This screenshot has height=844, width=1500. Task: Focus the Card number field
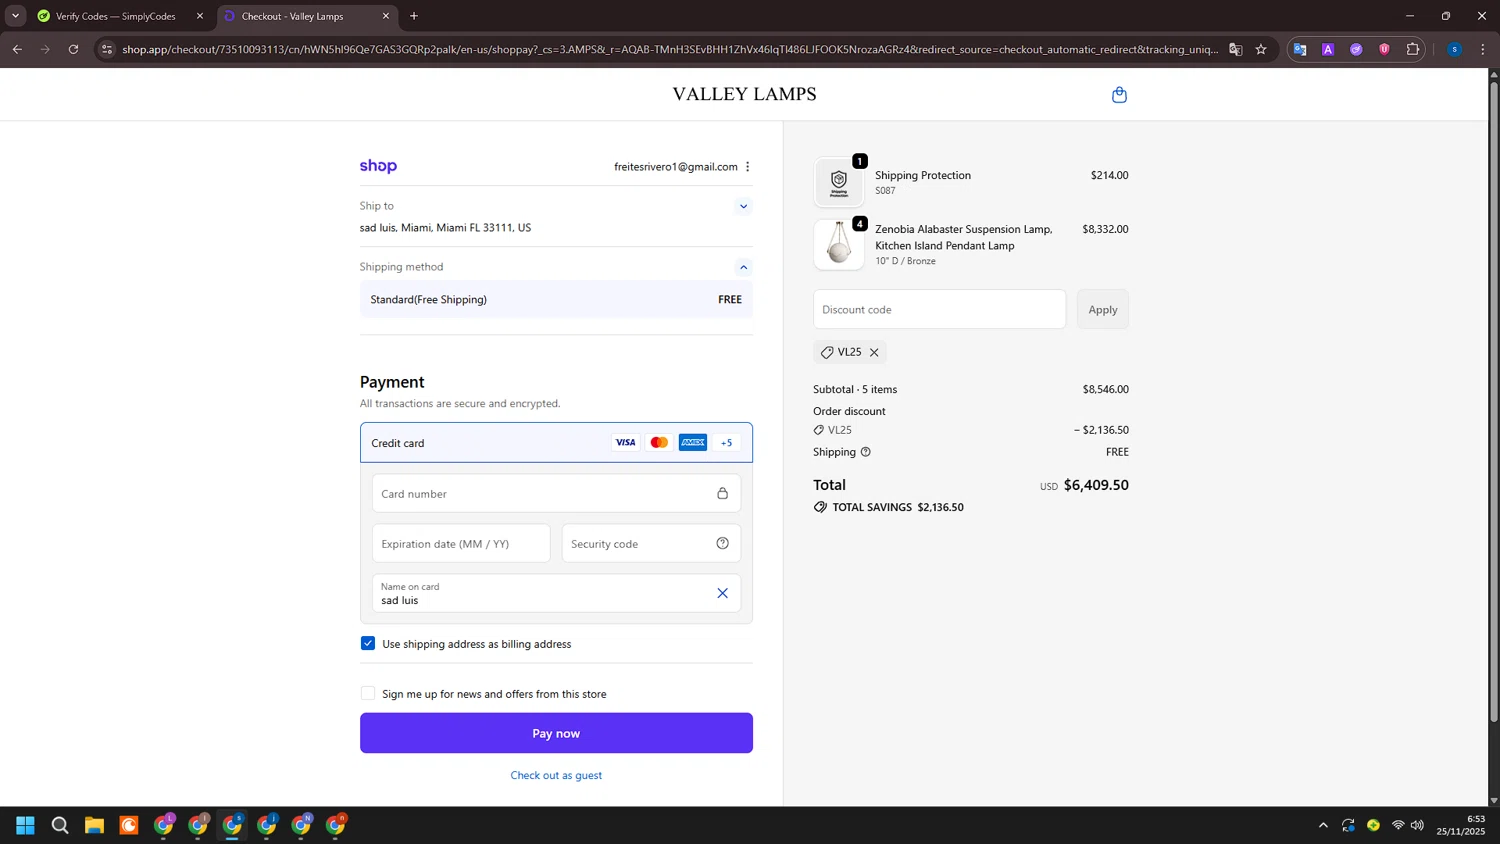click(556, 493)
